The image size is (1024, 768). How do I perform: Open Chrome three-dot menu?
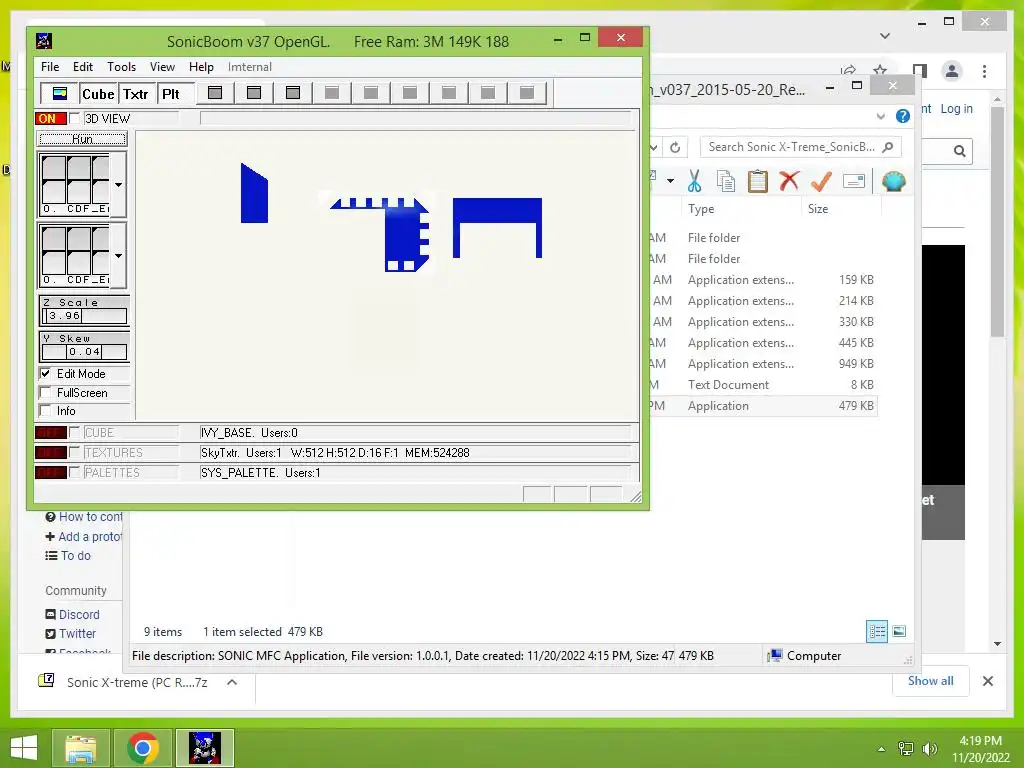click(984, 71)
